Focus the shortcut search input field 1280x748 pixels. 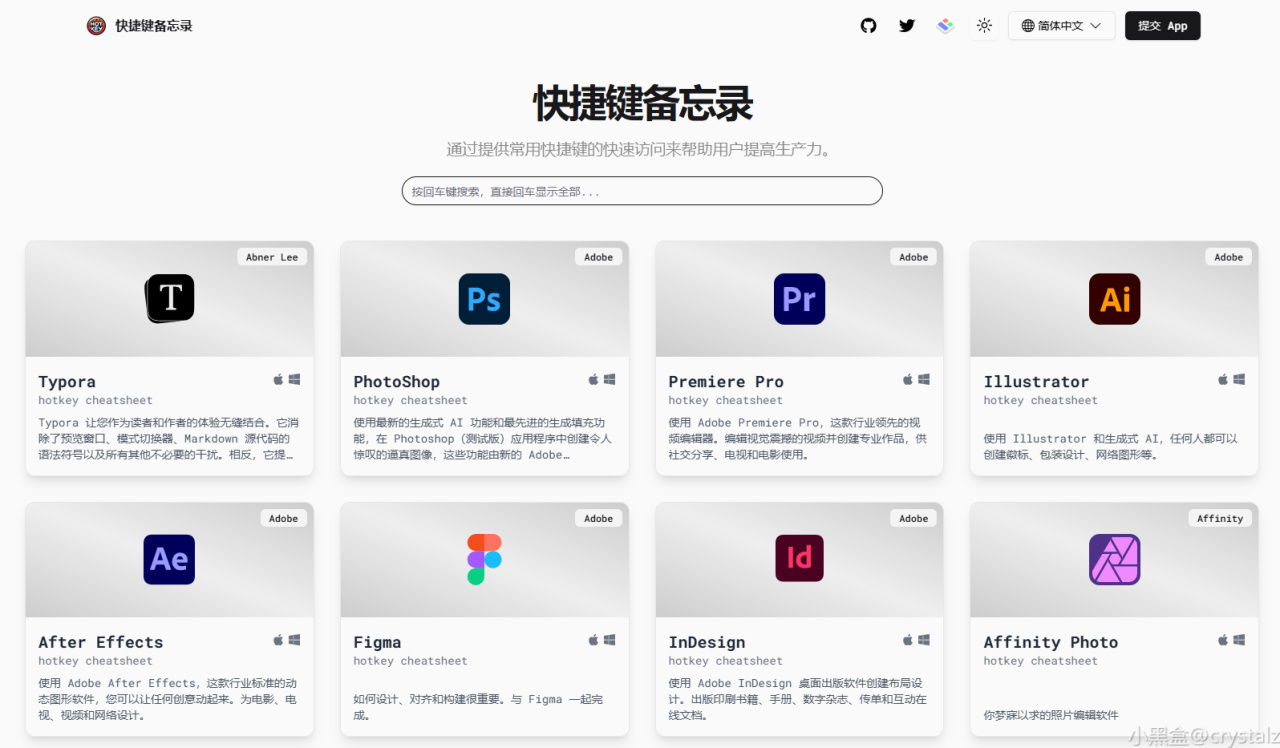pyautogui.click(x=642, y=191)
